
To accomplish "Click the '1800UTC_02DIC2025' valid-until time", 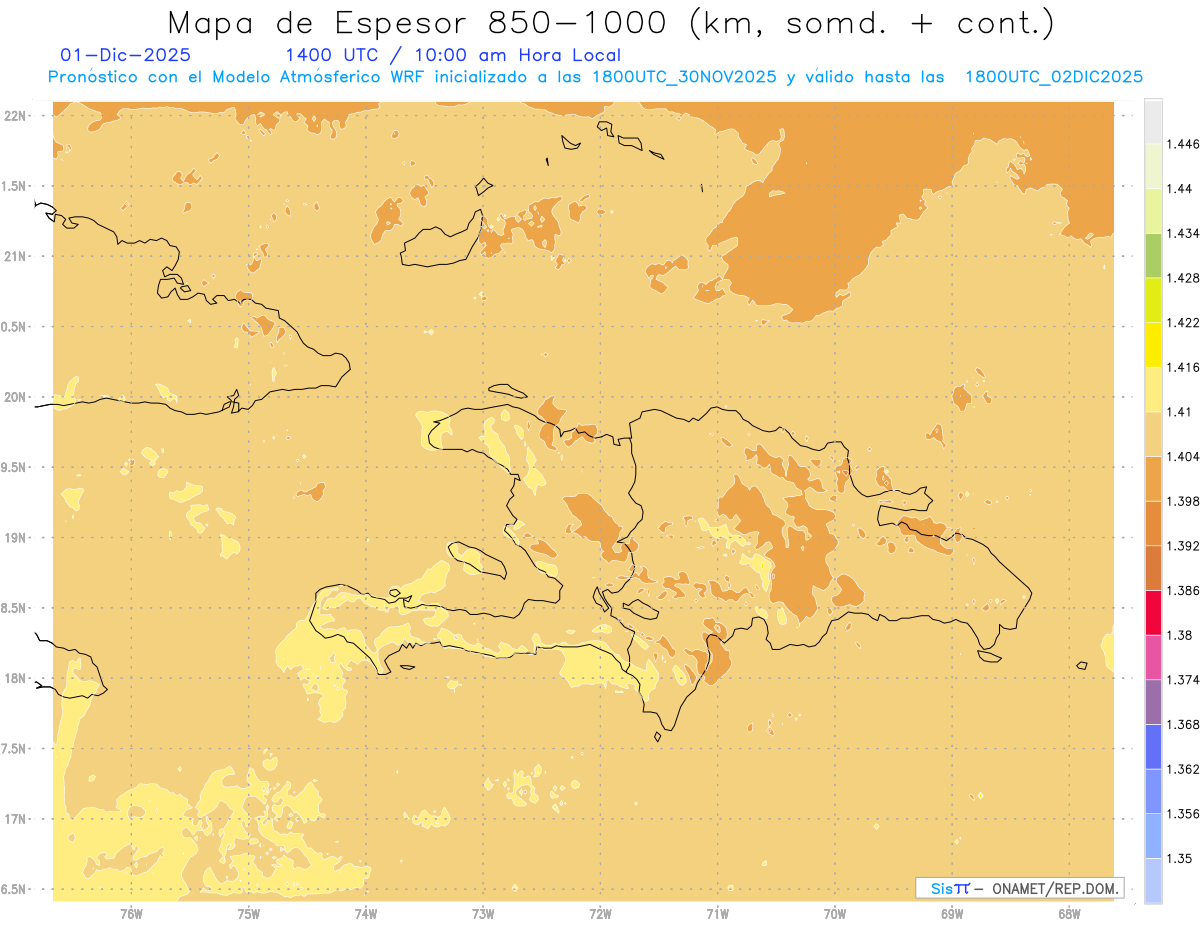I will coord(1054,77).
